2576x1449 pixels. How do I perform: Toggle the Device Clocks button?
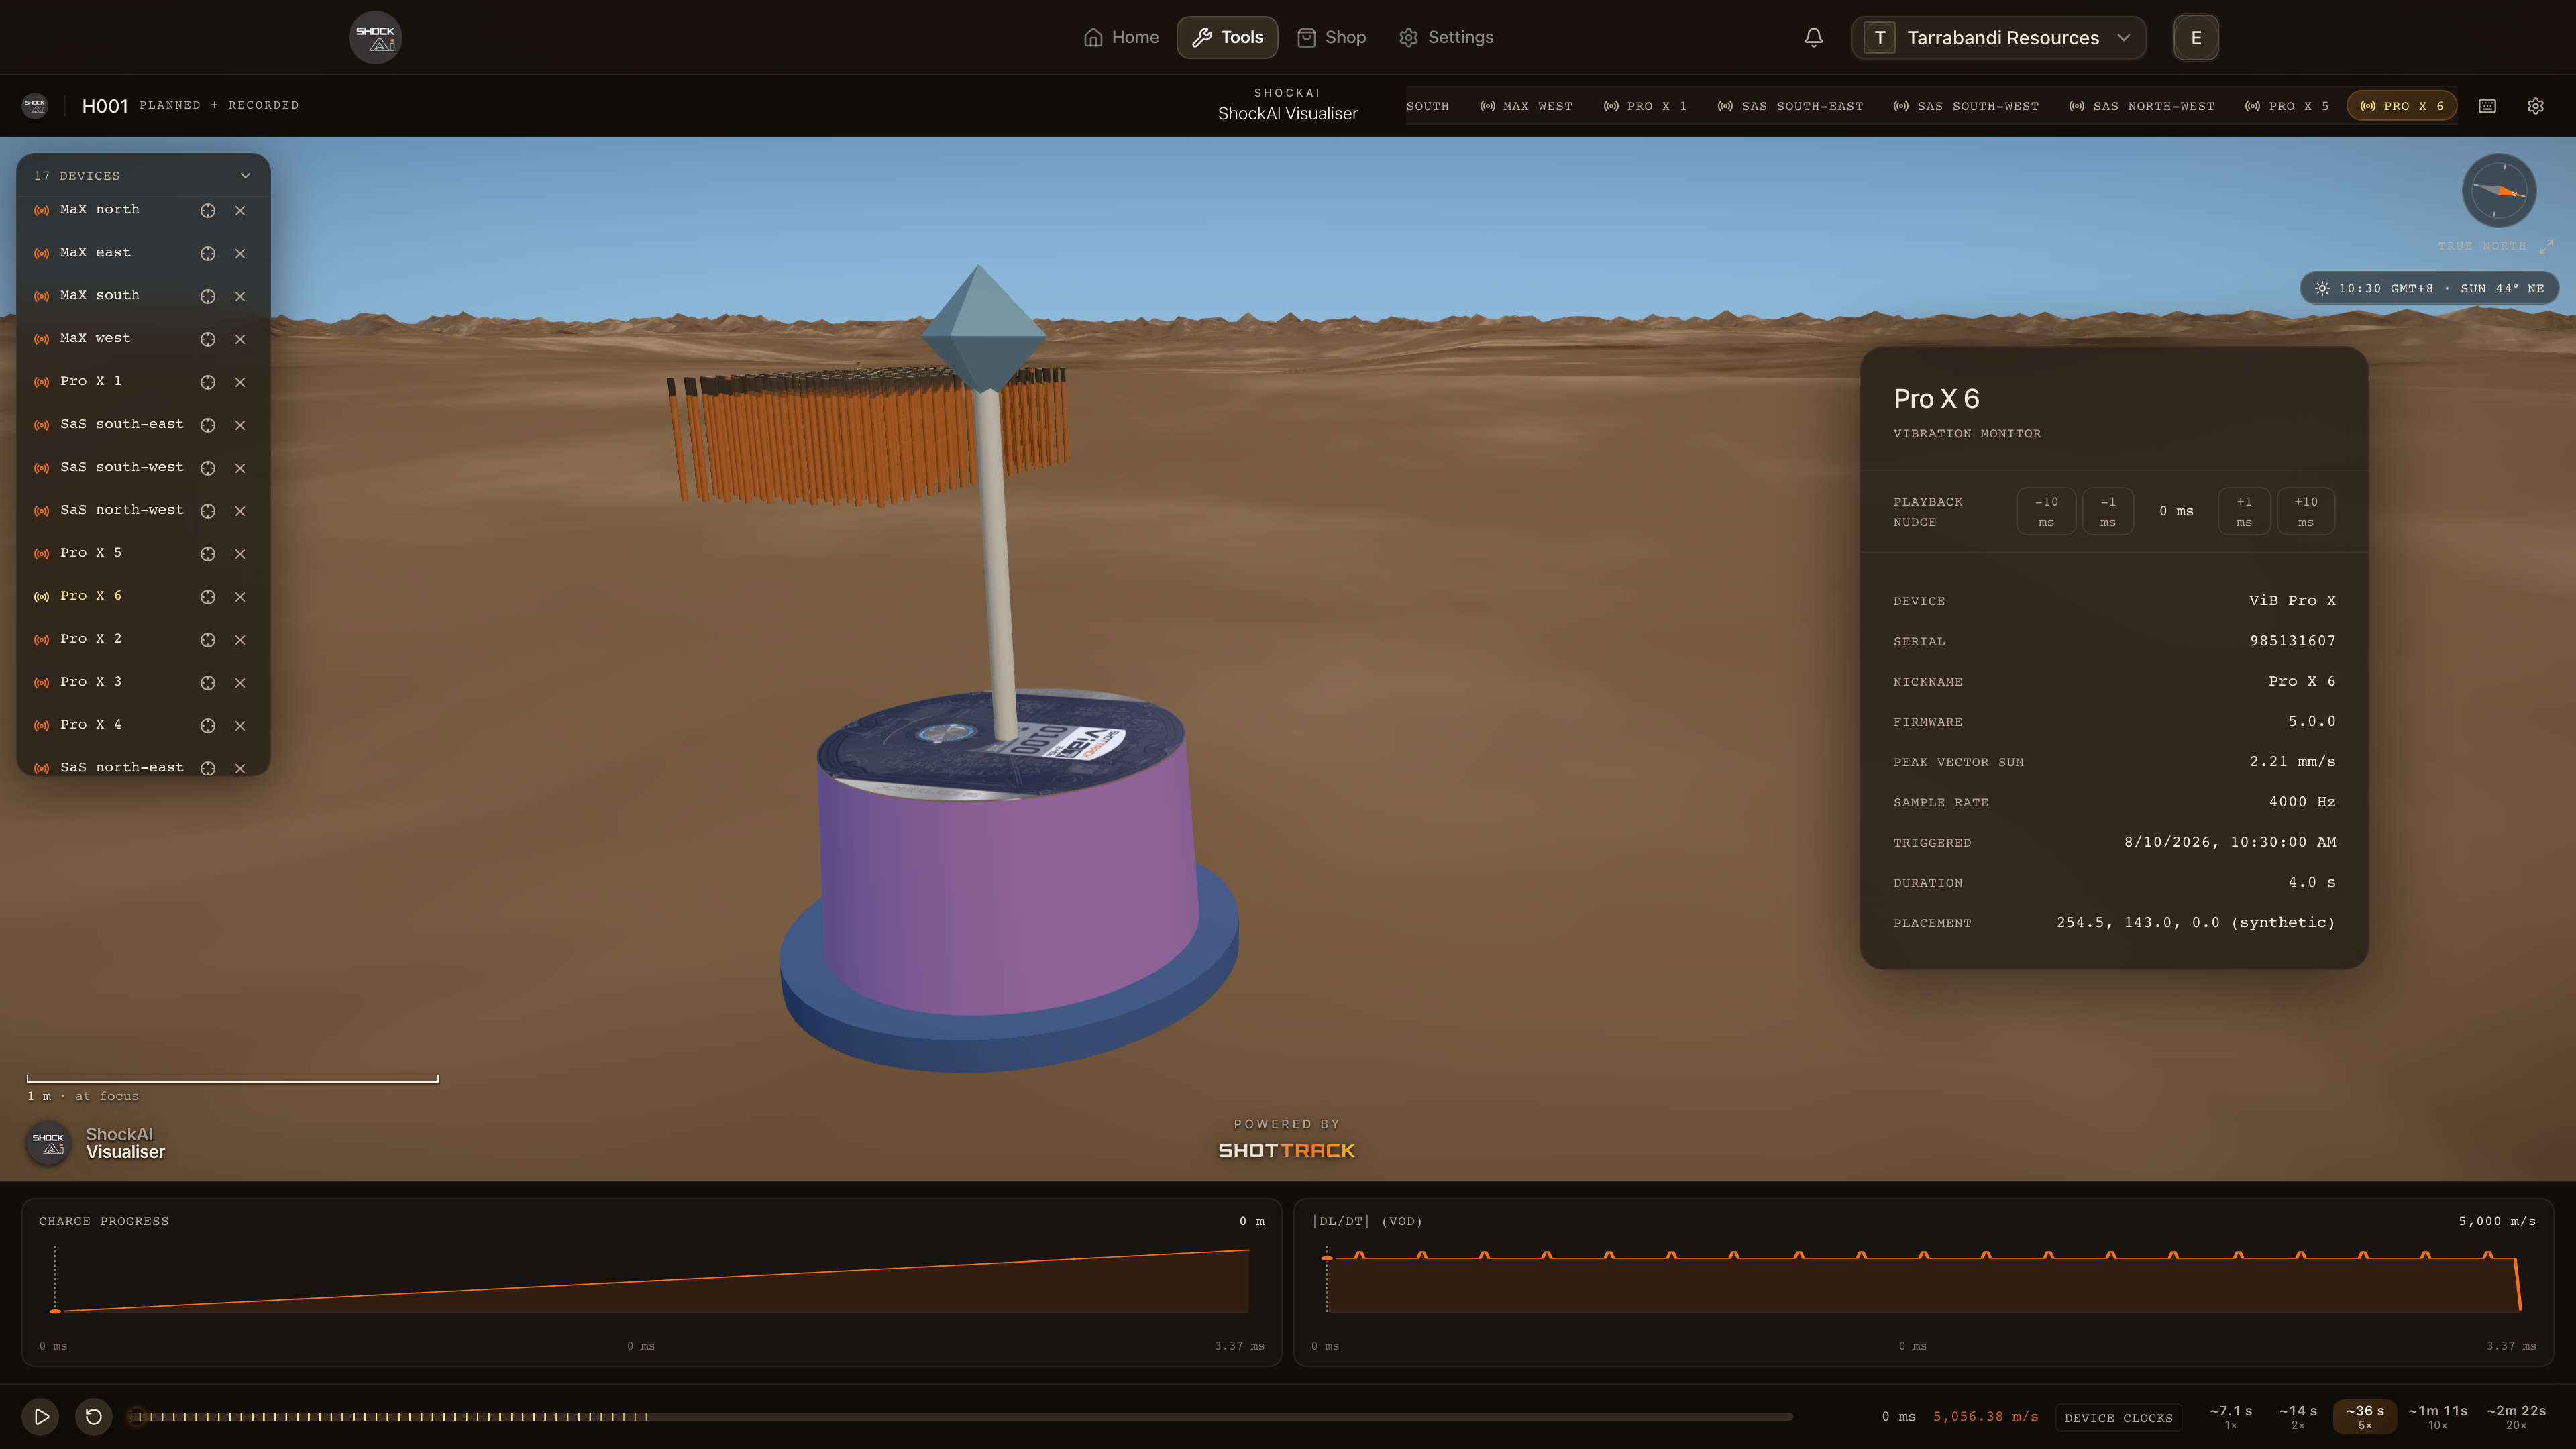click(x=2118, y=1418)
